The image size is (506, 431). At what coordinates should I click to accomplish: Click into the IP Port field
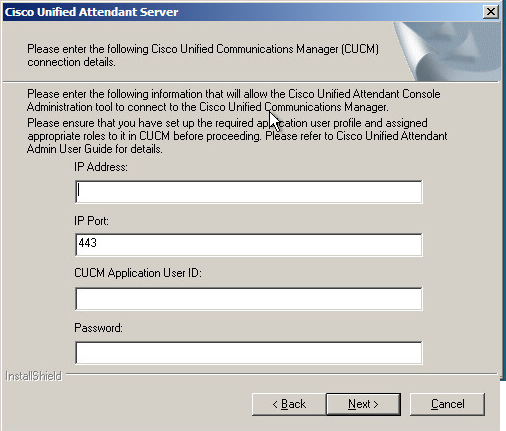coord(249,245)
